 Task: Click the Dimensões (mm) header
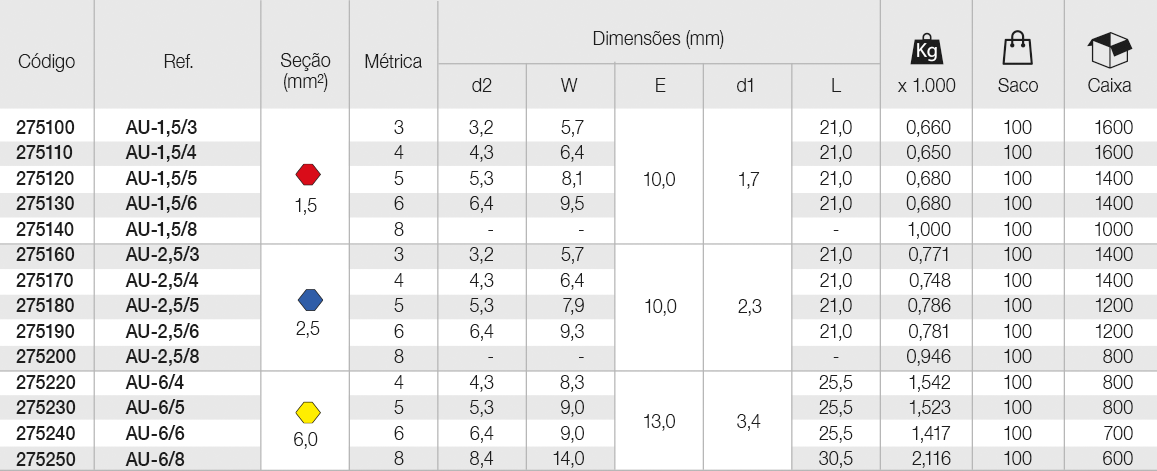658,38
